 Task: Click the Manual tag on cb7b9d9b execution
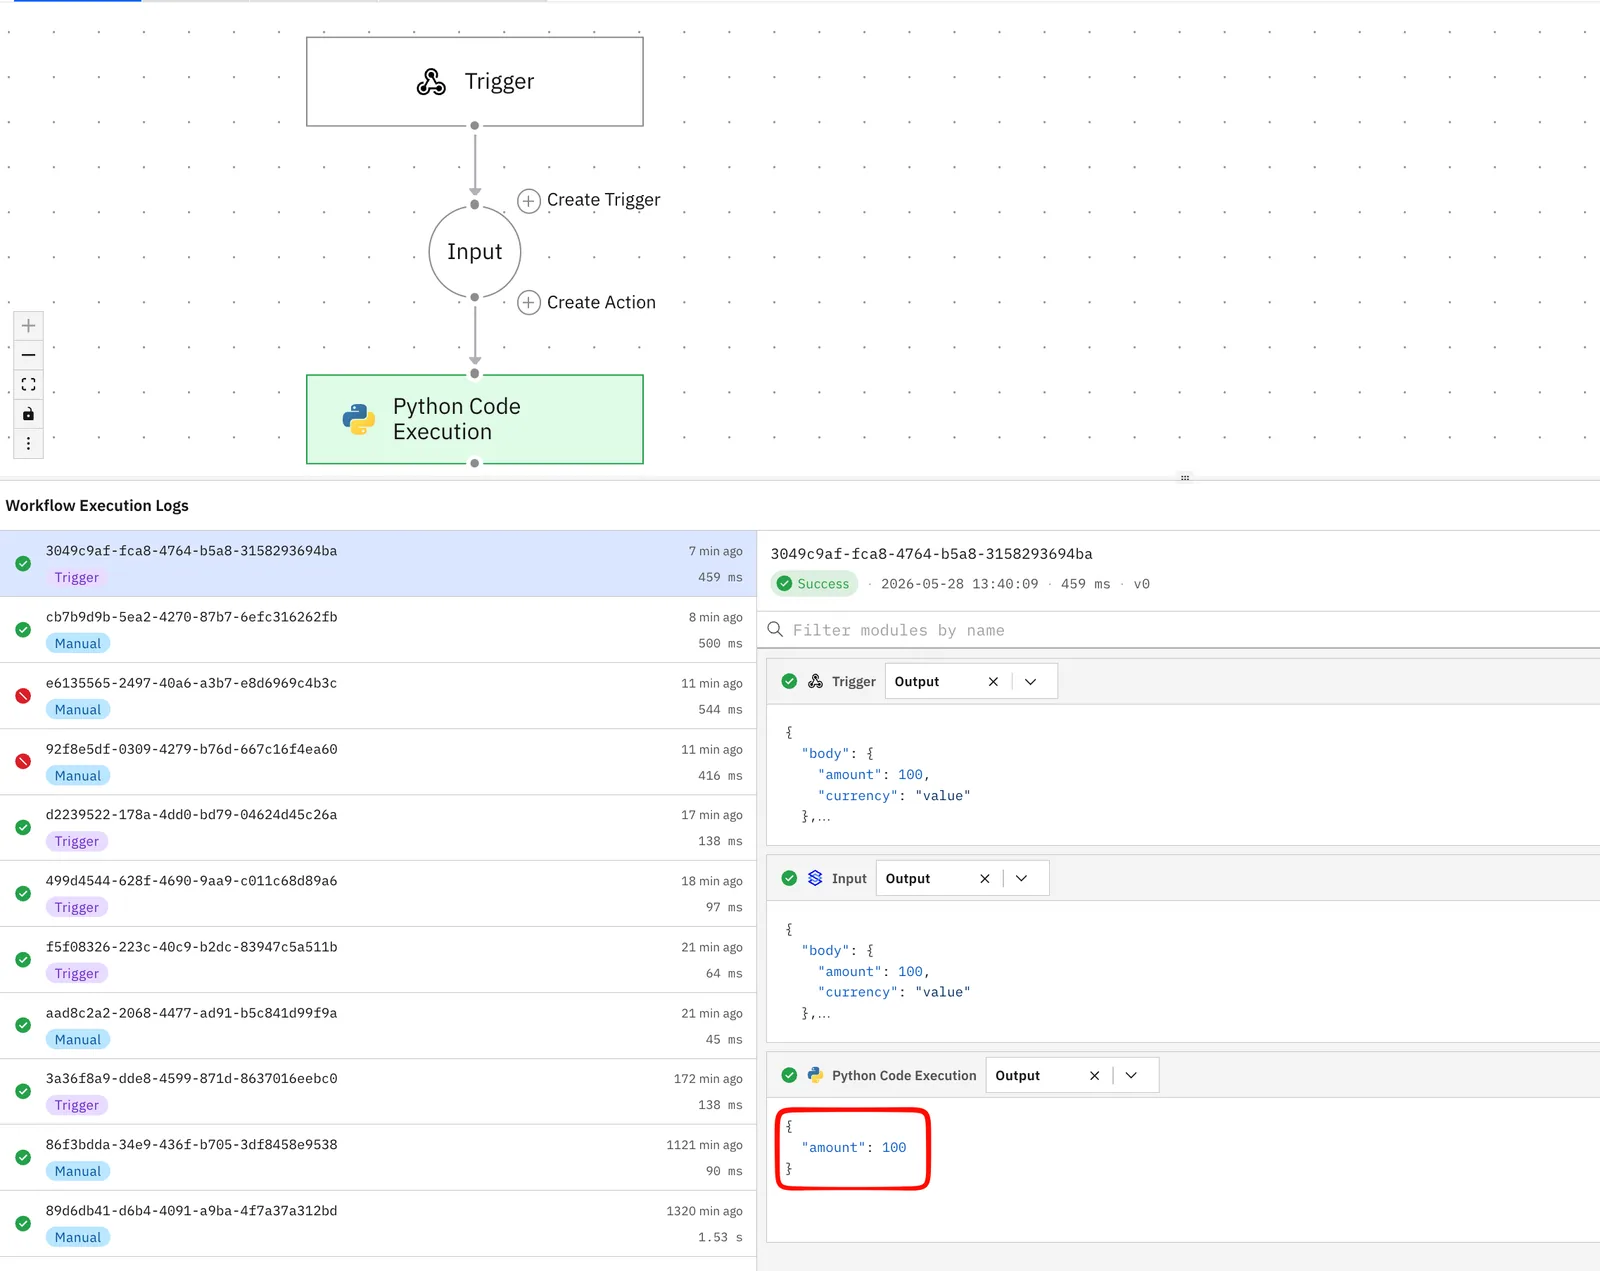pos(78,644)
